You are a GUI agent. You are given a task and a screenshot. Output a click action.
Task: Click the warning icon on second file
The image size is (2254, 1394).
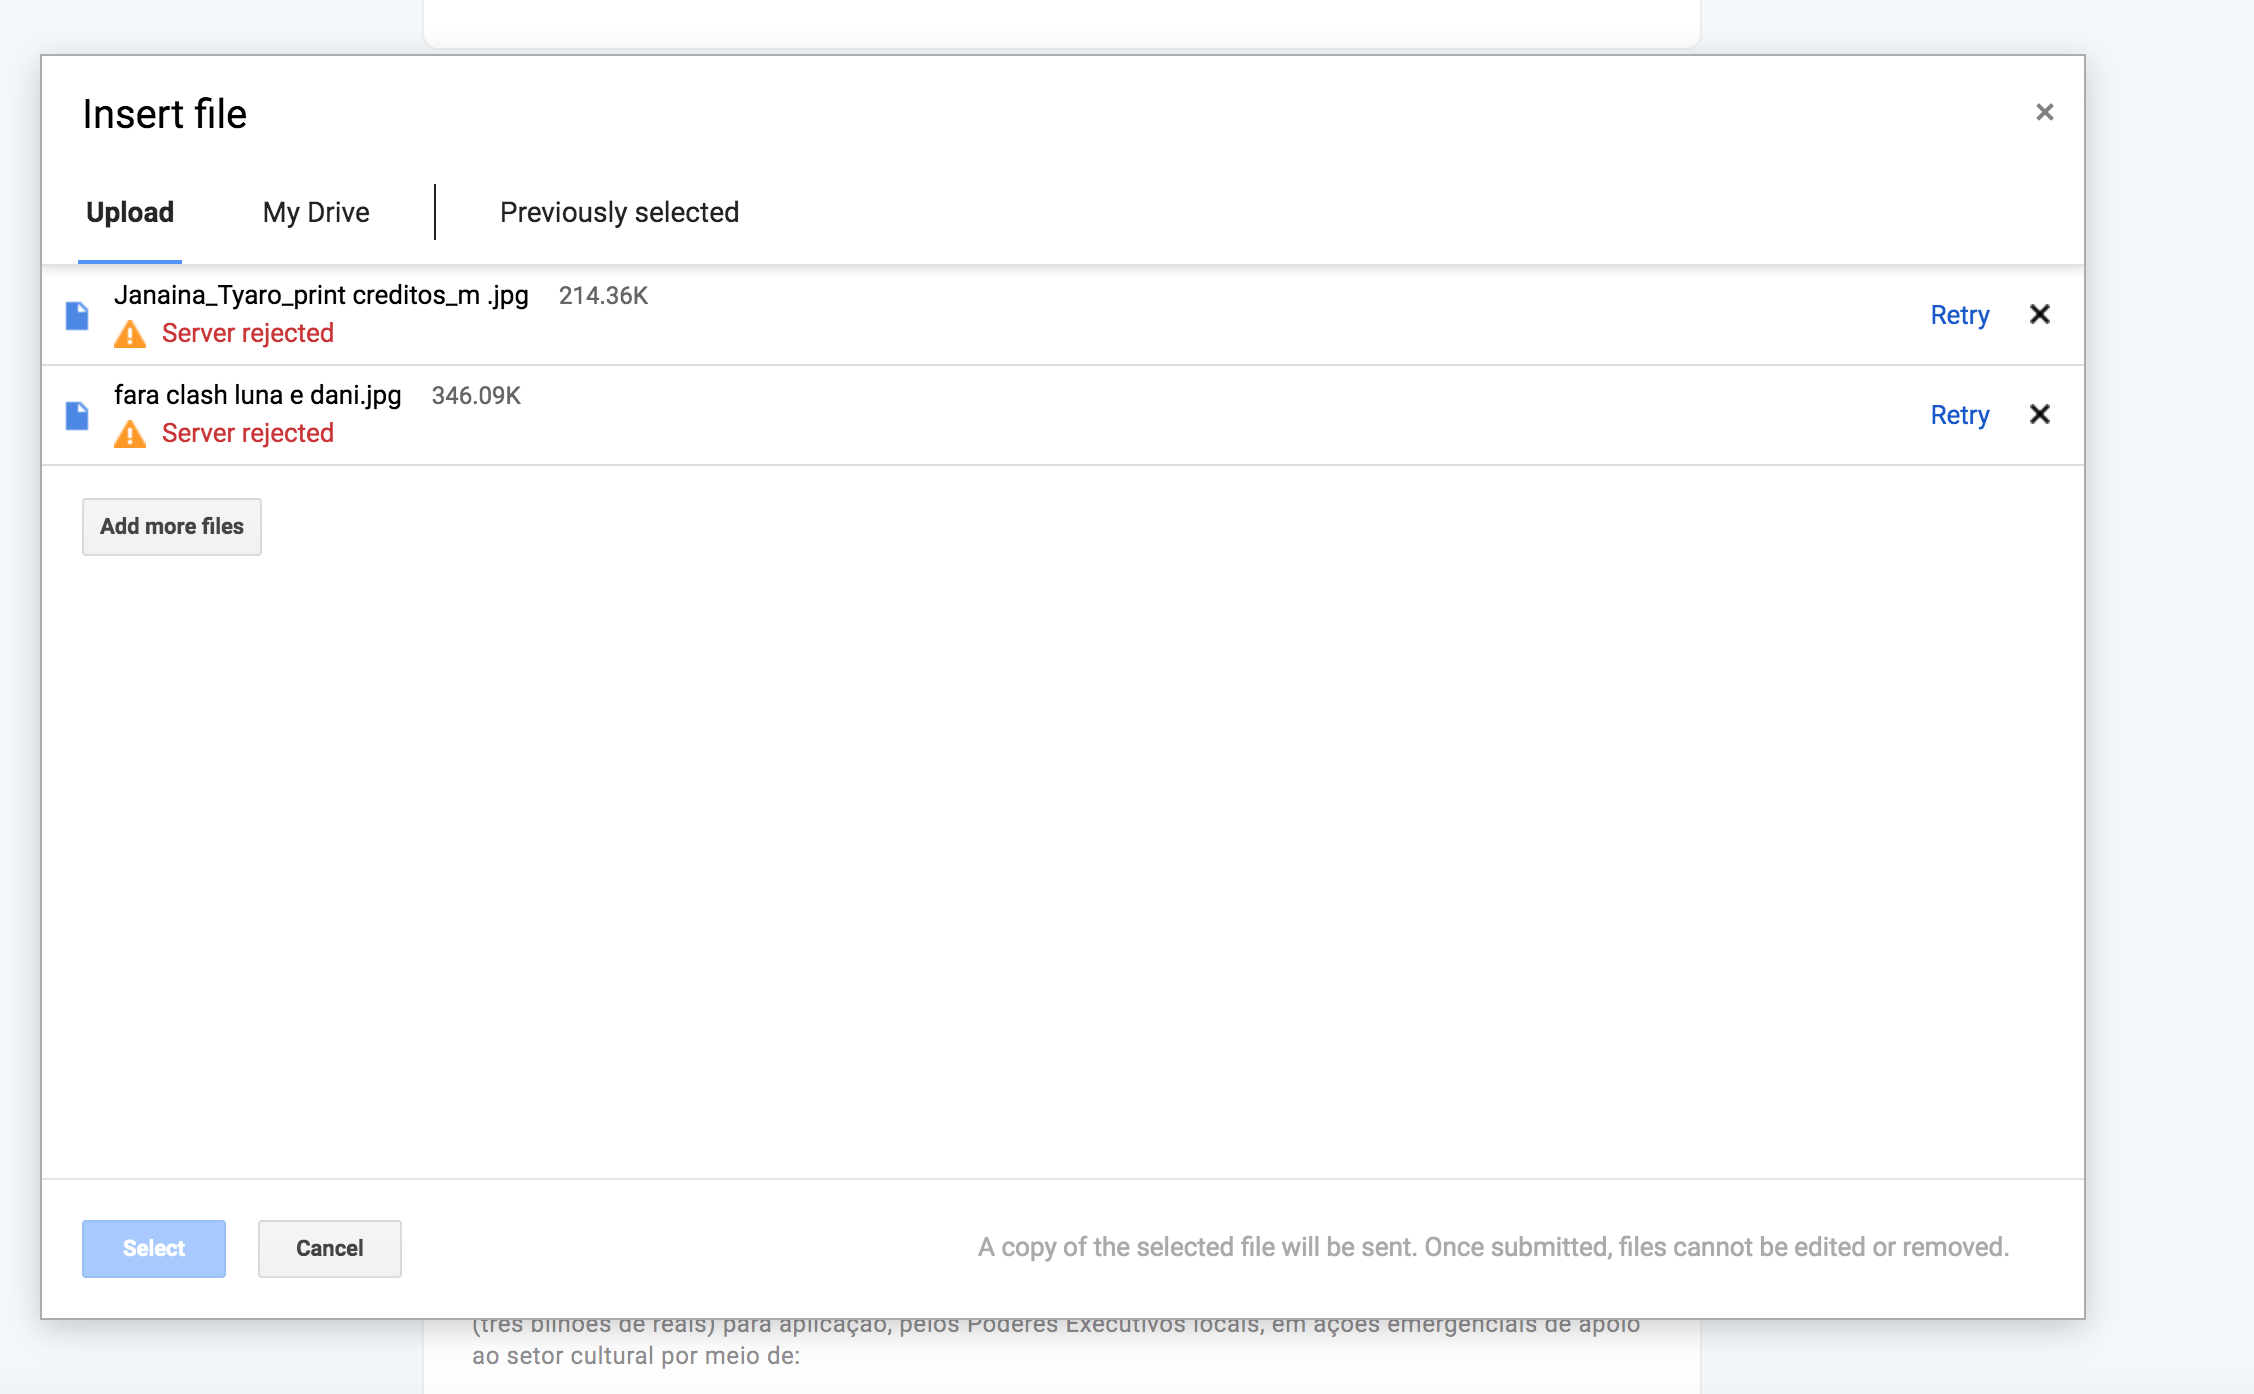click(x=130, y=433)
